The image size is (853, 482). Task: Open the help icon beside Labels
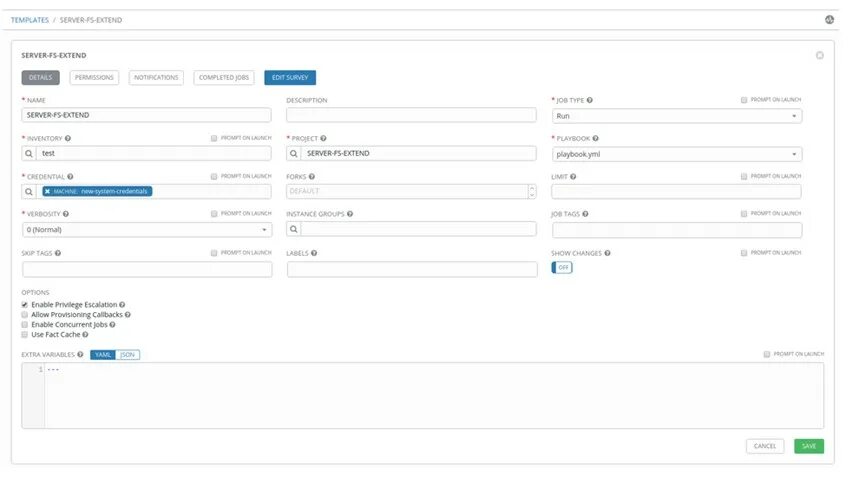(x=314, y=253)
